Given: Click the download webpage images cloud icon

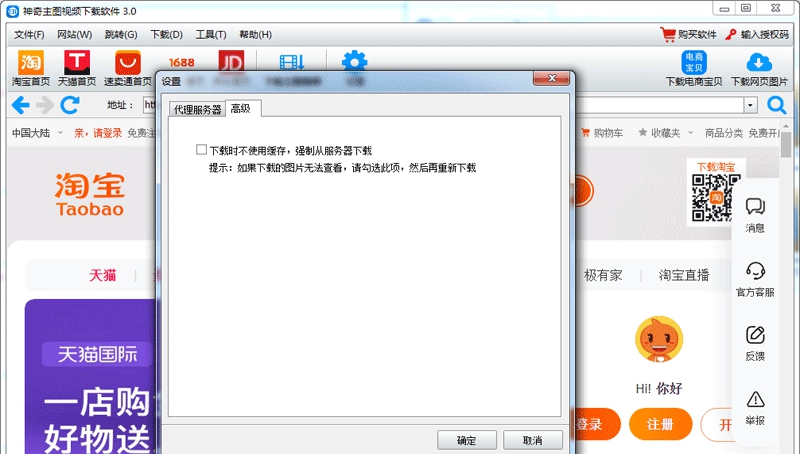Looking at the screenshot, I should pyautogui.click(x=759, y=68).
